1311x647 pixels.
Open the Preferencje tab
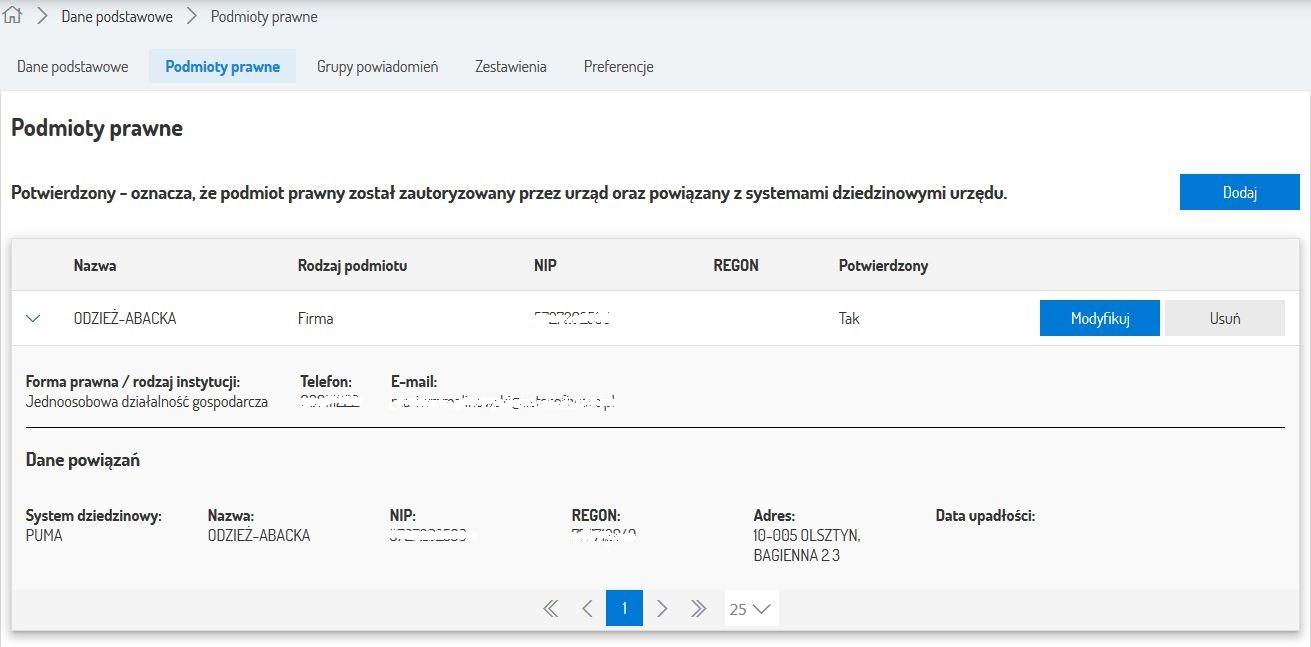point(618,67)
